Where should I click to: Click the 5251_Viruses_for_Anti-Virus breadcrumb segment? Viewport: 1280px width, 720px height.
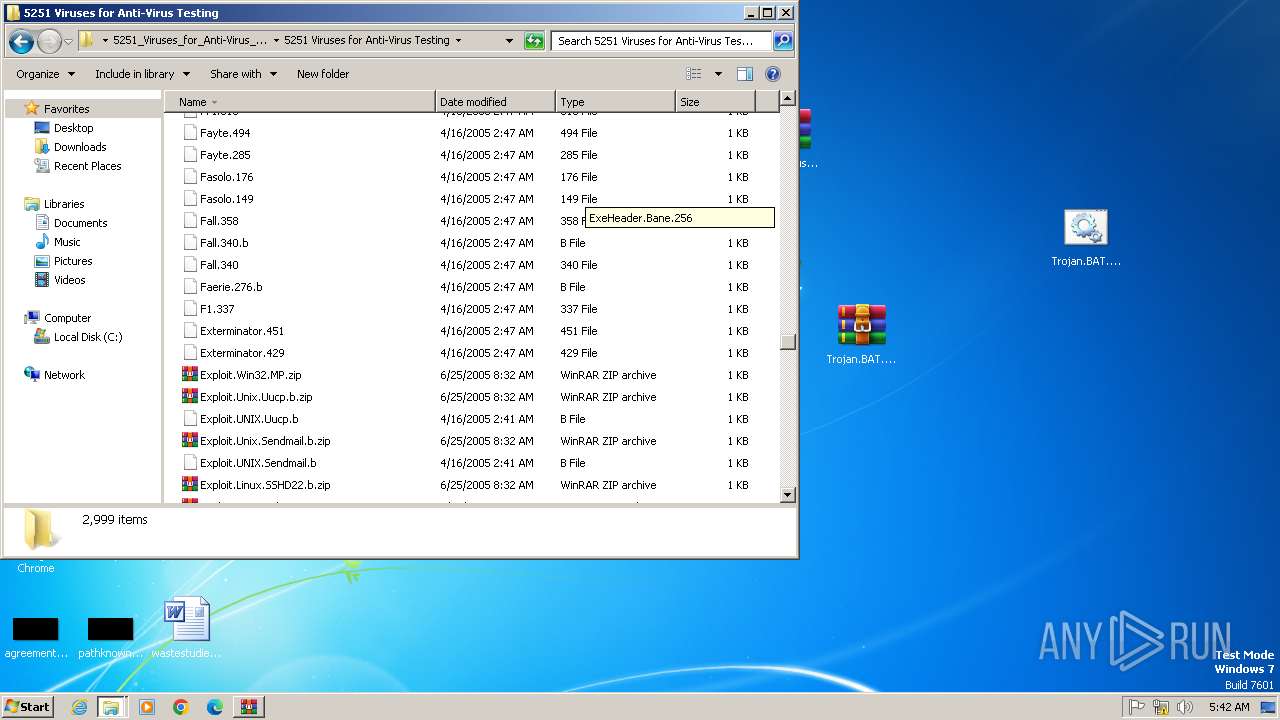[x=190, y=41]
